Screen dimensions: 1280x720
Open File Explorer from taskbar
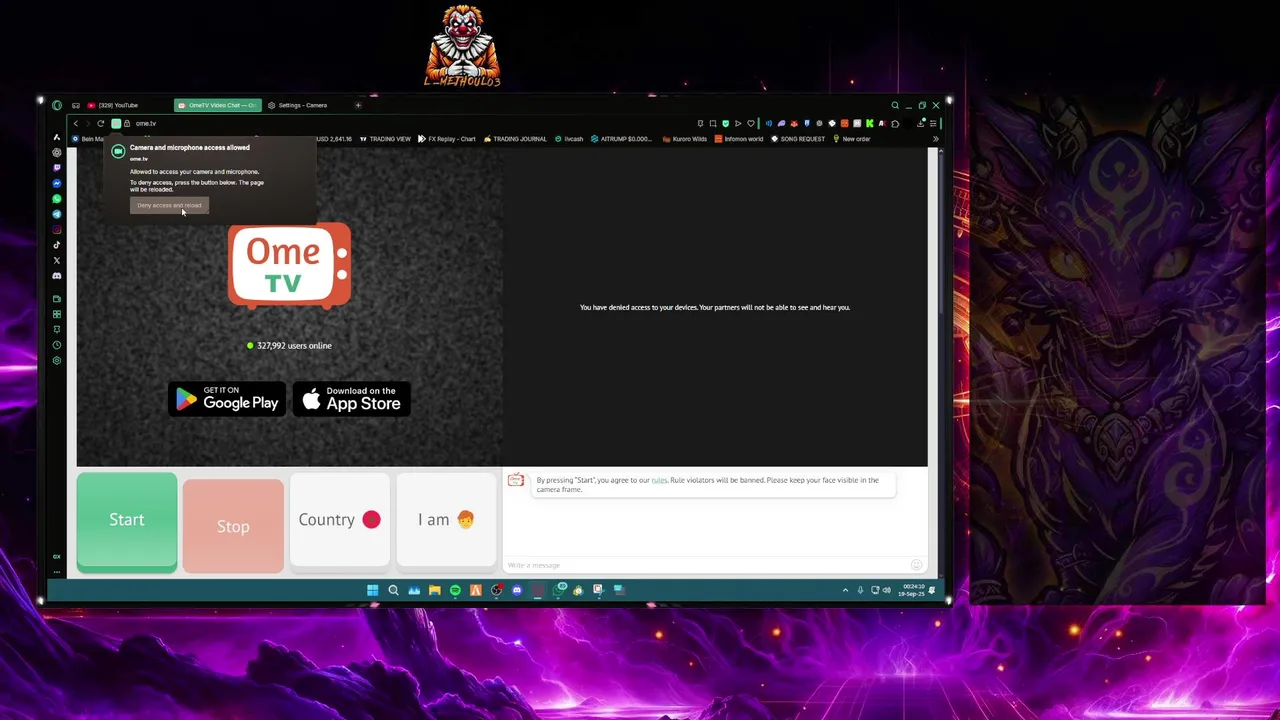tap(435, 590)
